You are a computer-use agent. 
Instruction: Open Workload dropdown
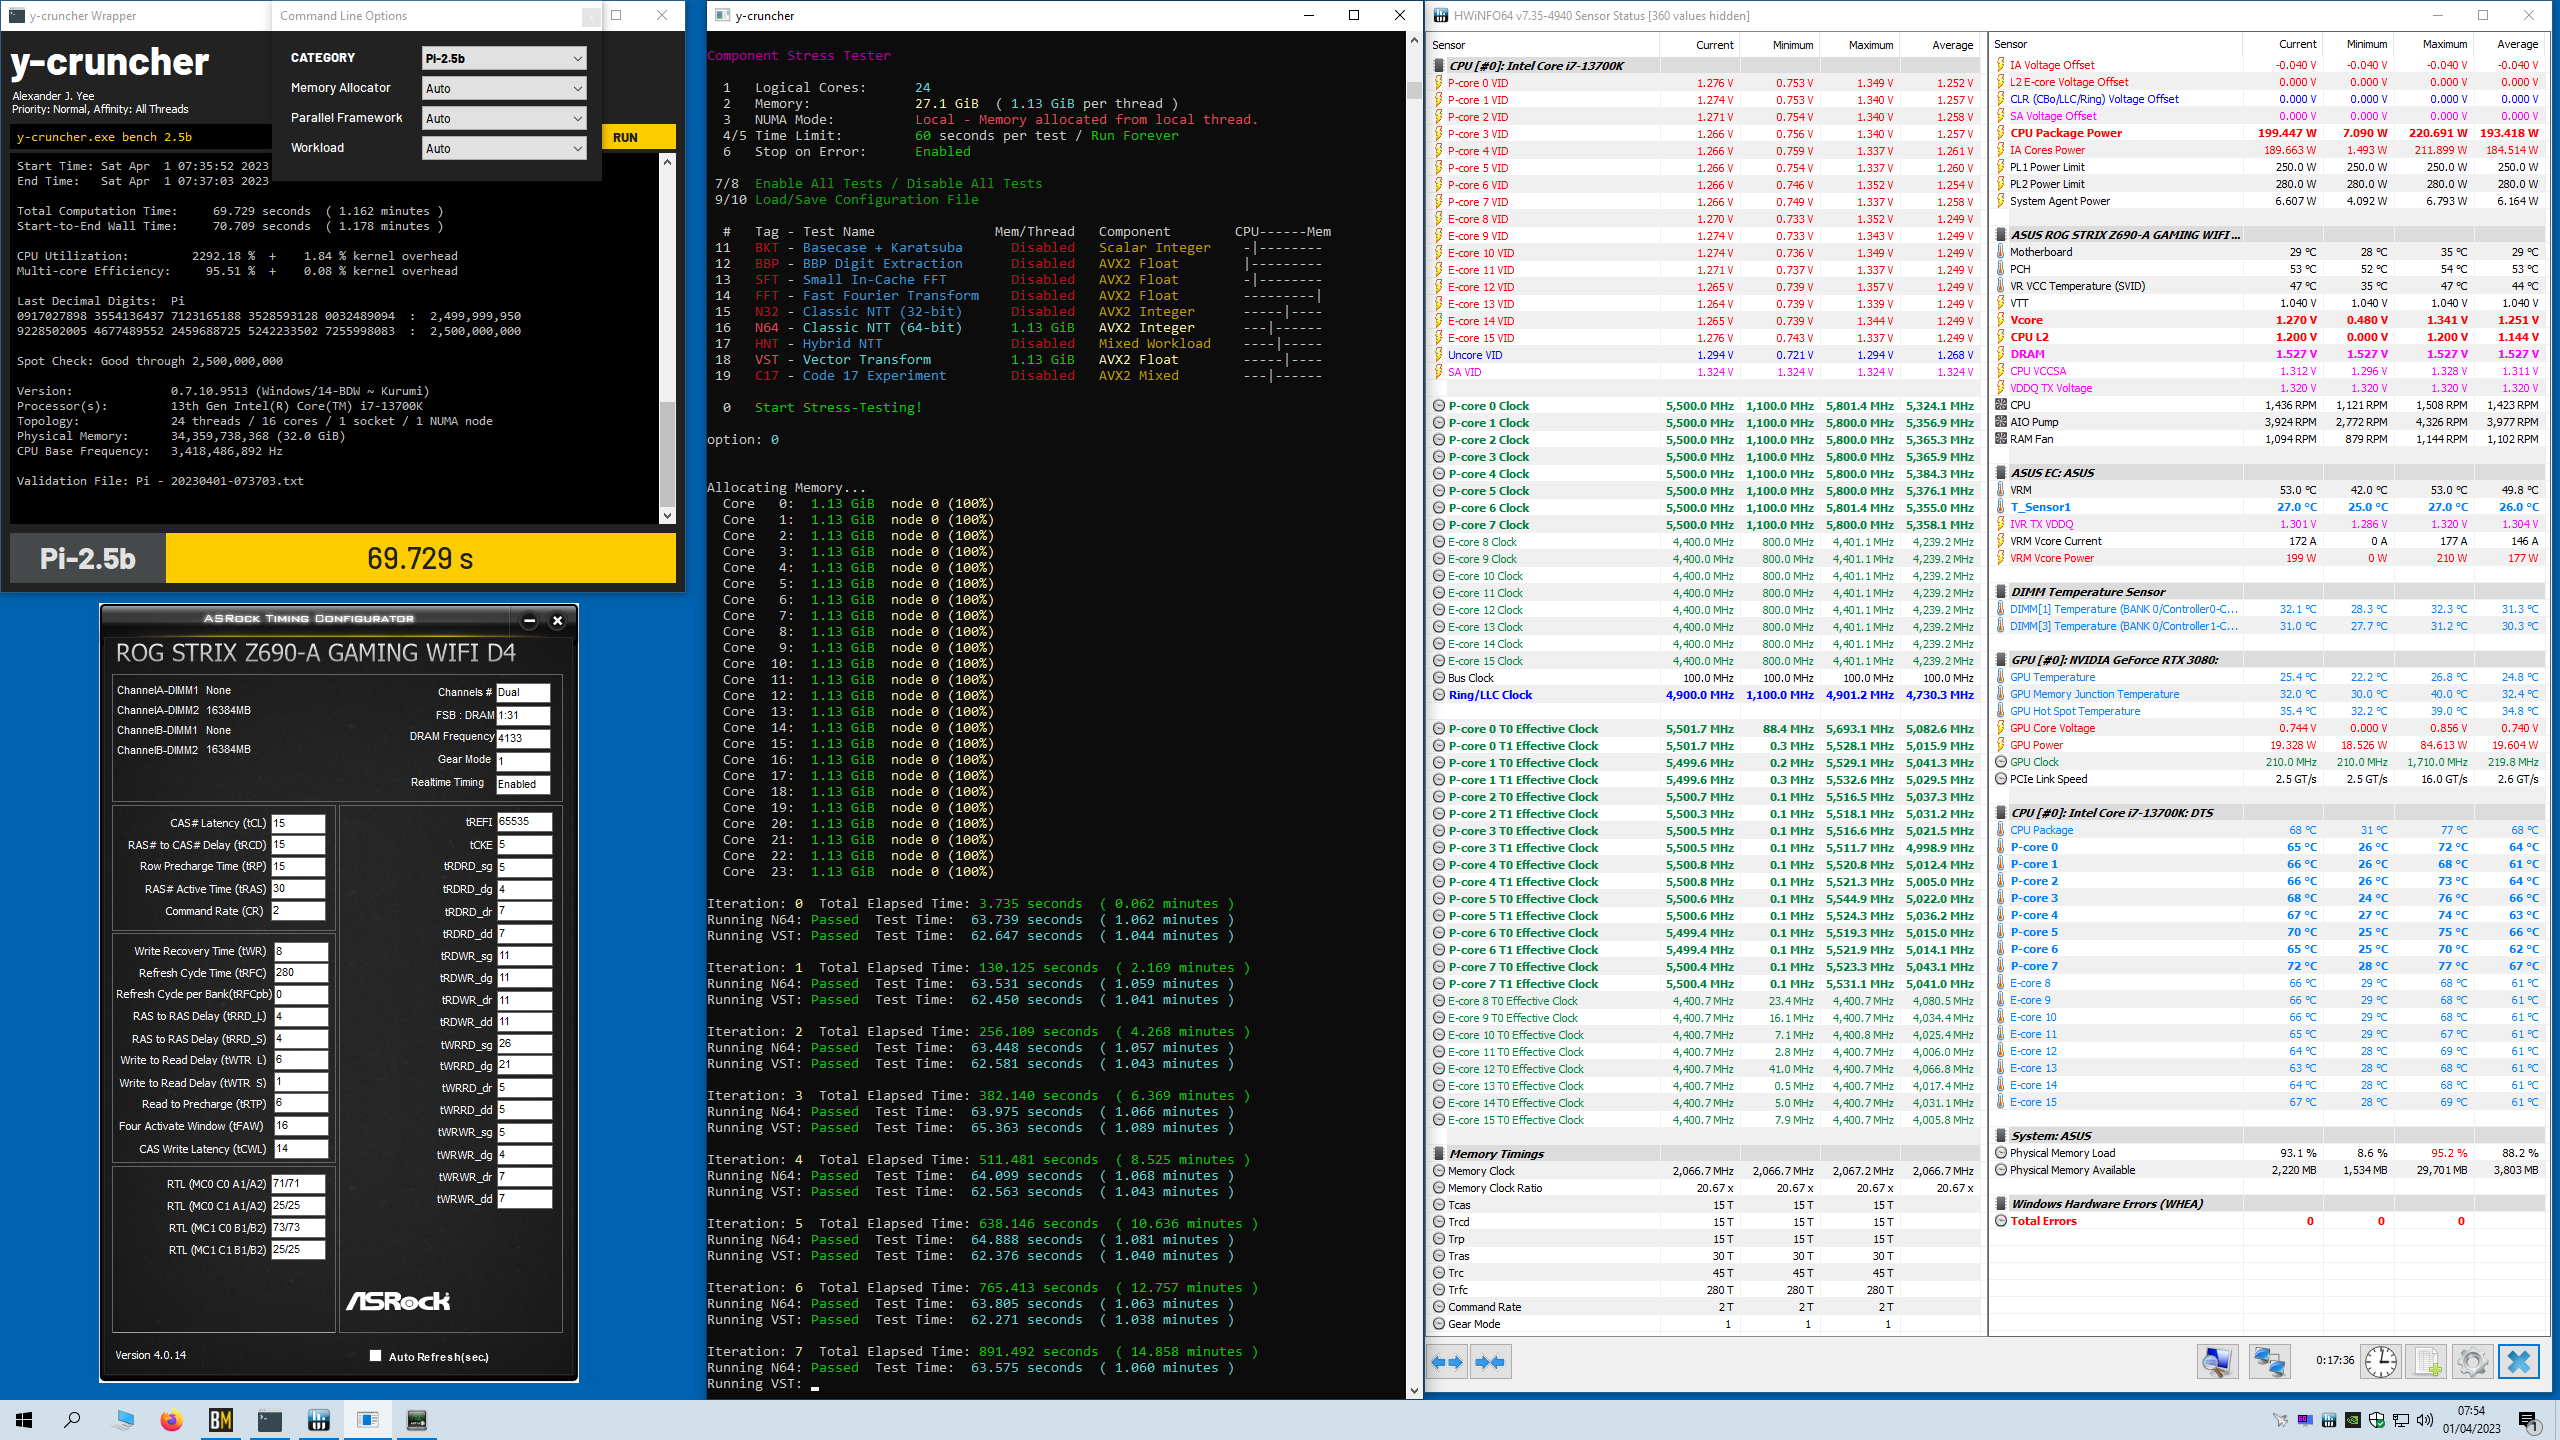pos(504,148)
